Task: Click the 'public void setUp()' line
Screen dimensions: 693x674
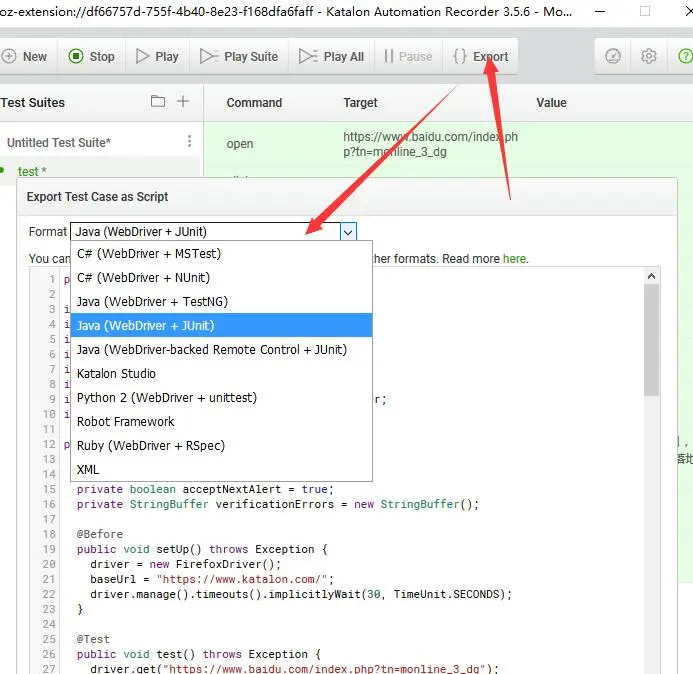Action: [202, 549]
